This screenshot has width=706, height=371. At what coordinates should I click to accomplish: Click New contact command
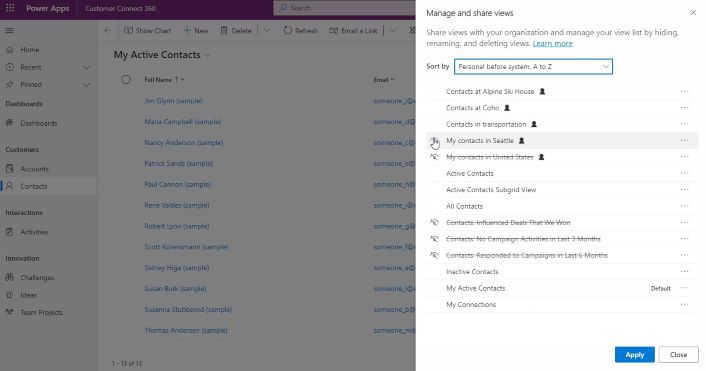click(x=196, y=31)
